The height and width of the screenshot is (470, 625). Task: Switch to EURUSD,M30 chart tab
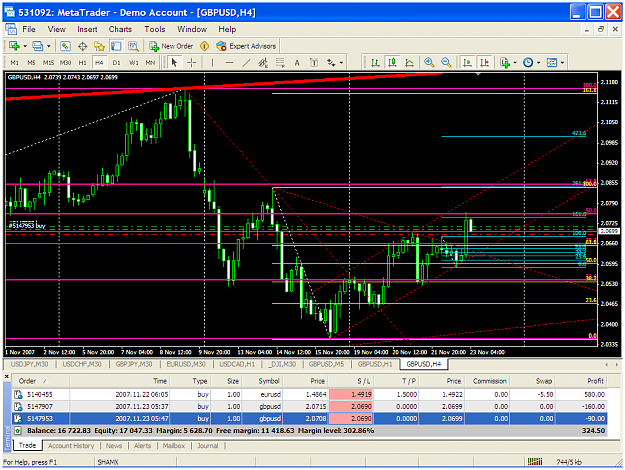pos(186,364)
